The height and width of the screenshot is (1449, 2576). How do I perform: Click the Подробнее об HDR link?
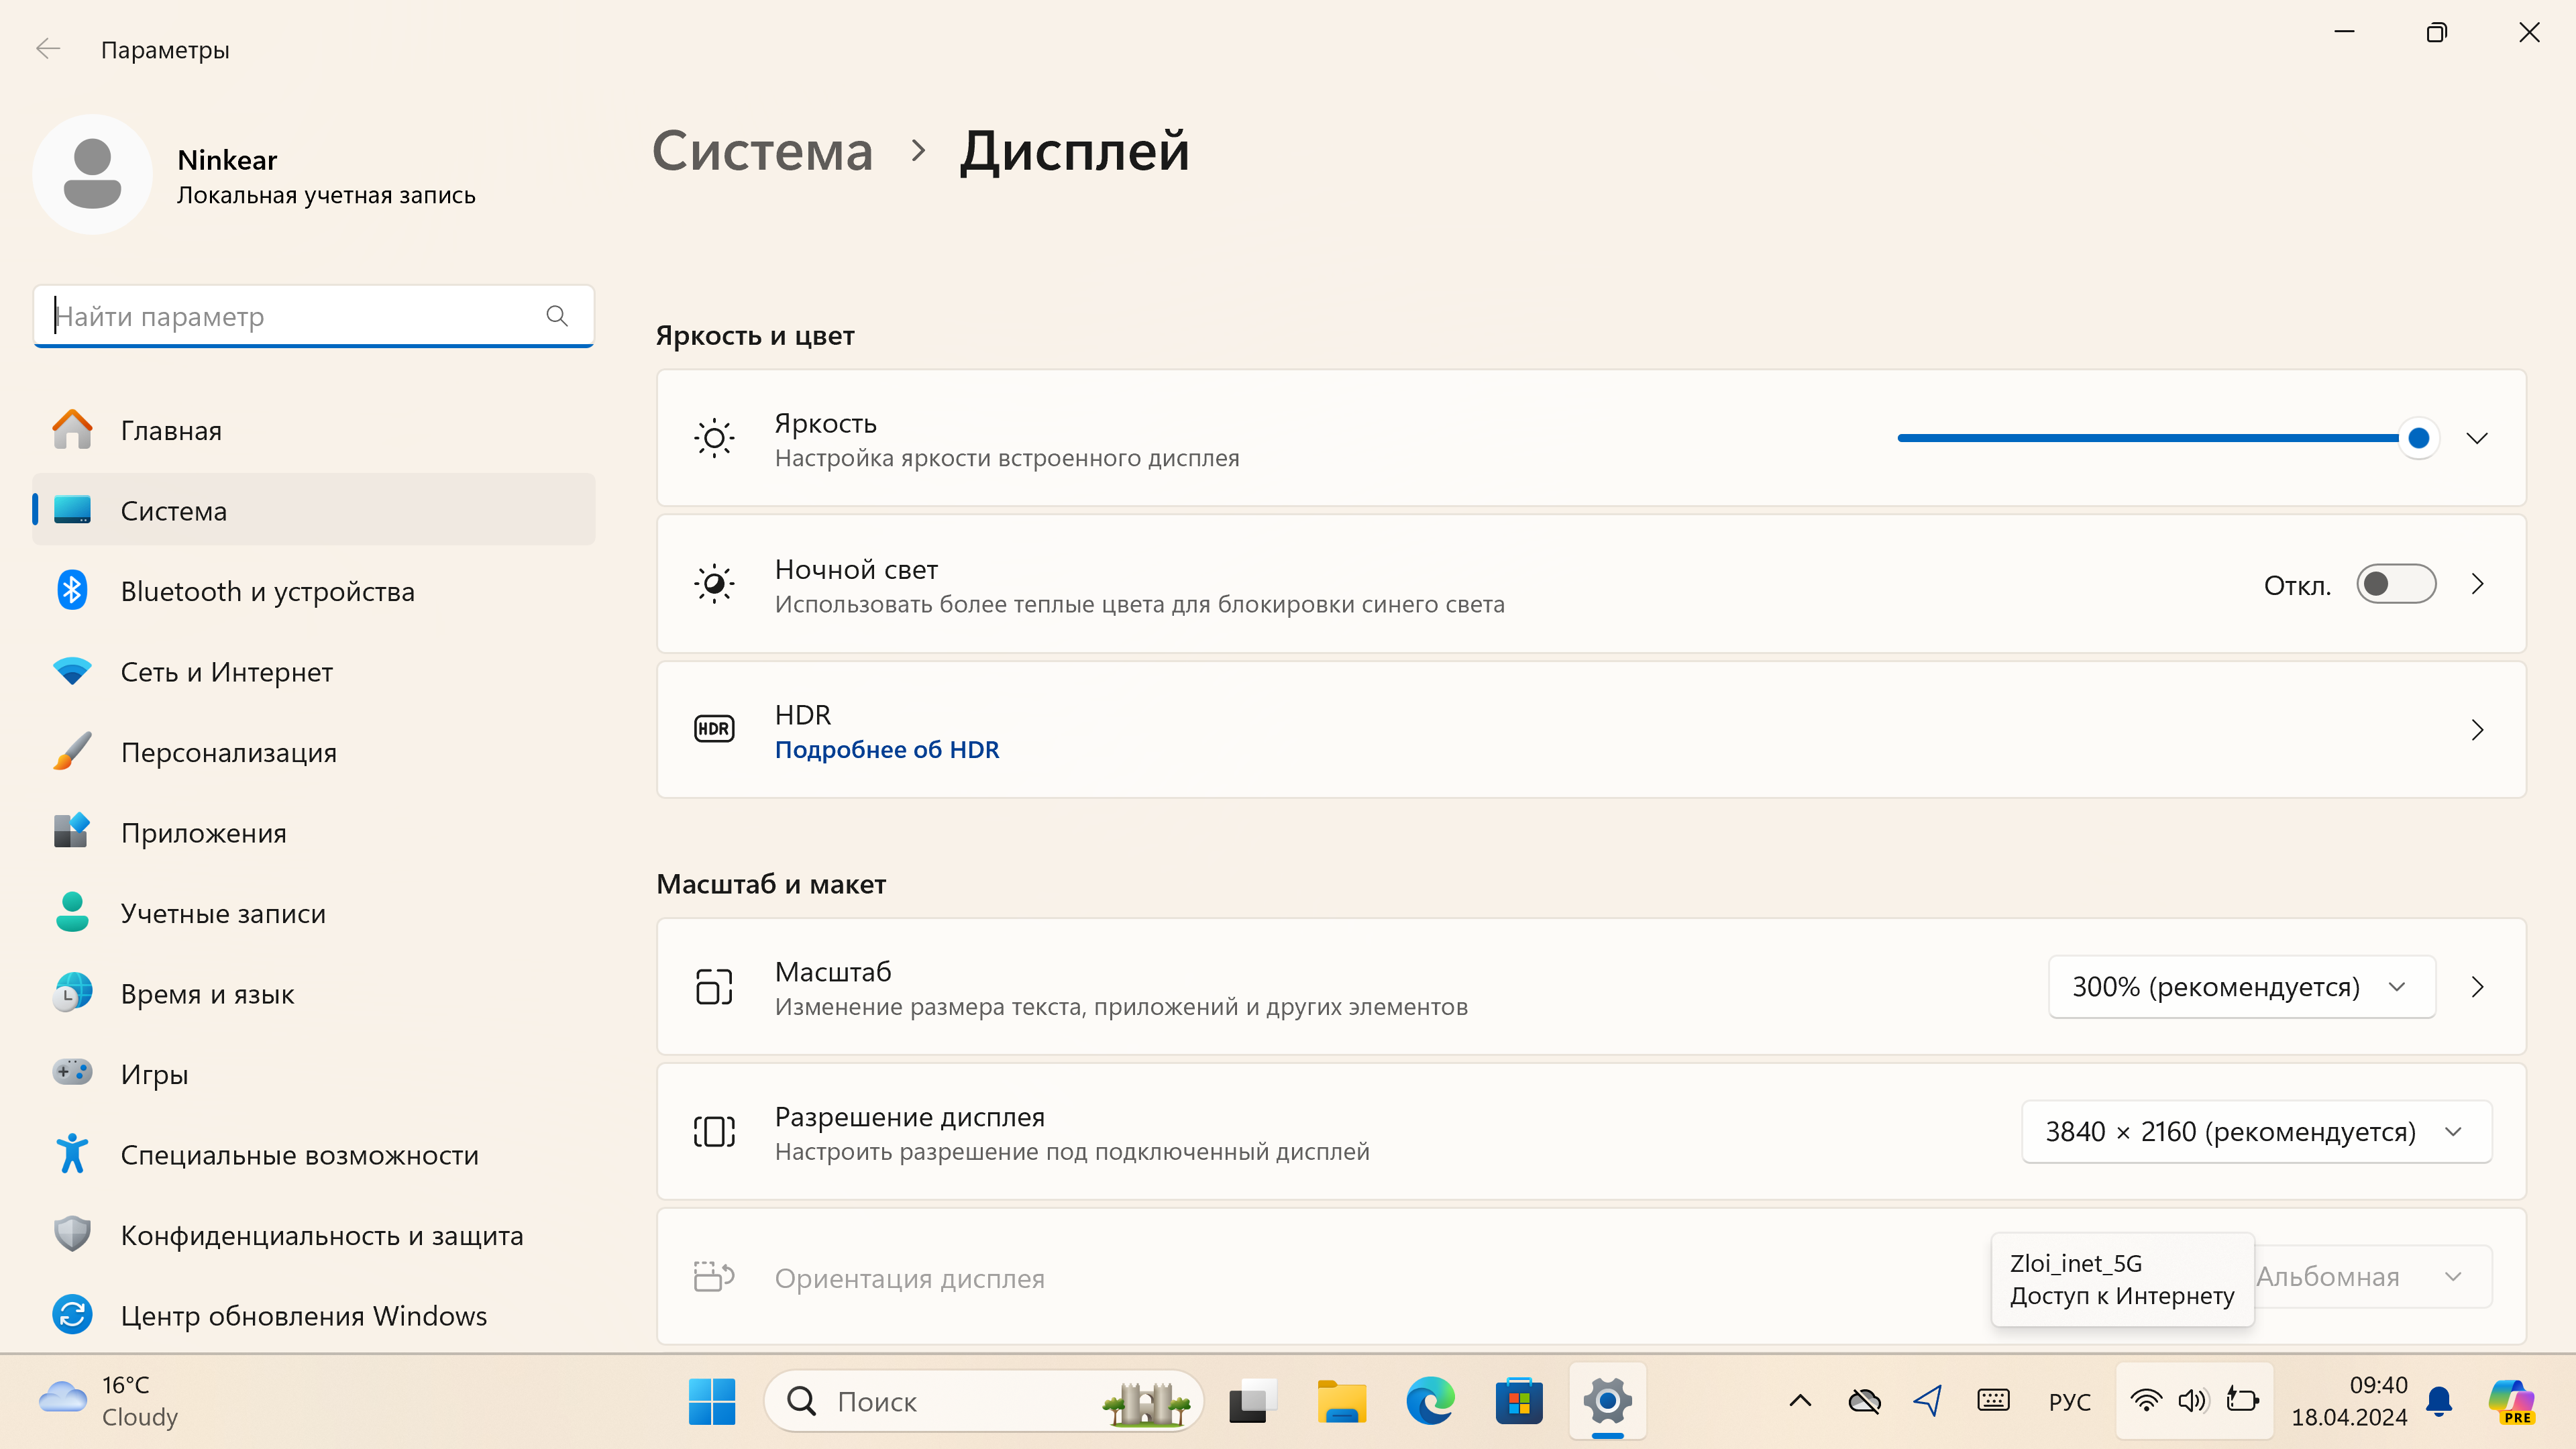pyautogui.click(x=886, y=750)
